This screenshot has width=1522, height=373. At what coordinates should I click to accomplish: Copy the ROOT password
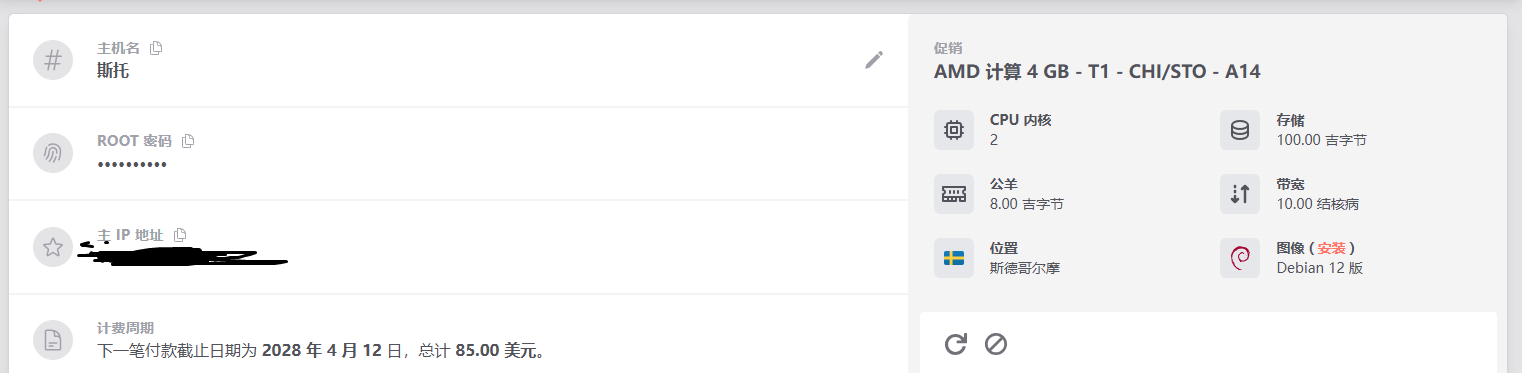tap(188, 141)
